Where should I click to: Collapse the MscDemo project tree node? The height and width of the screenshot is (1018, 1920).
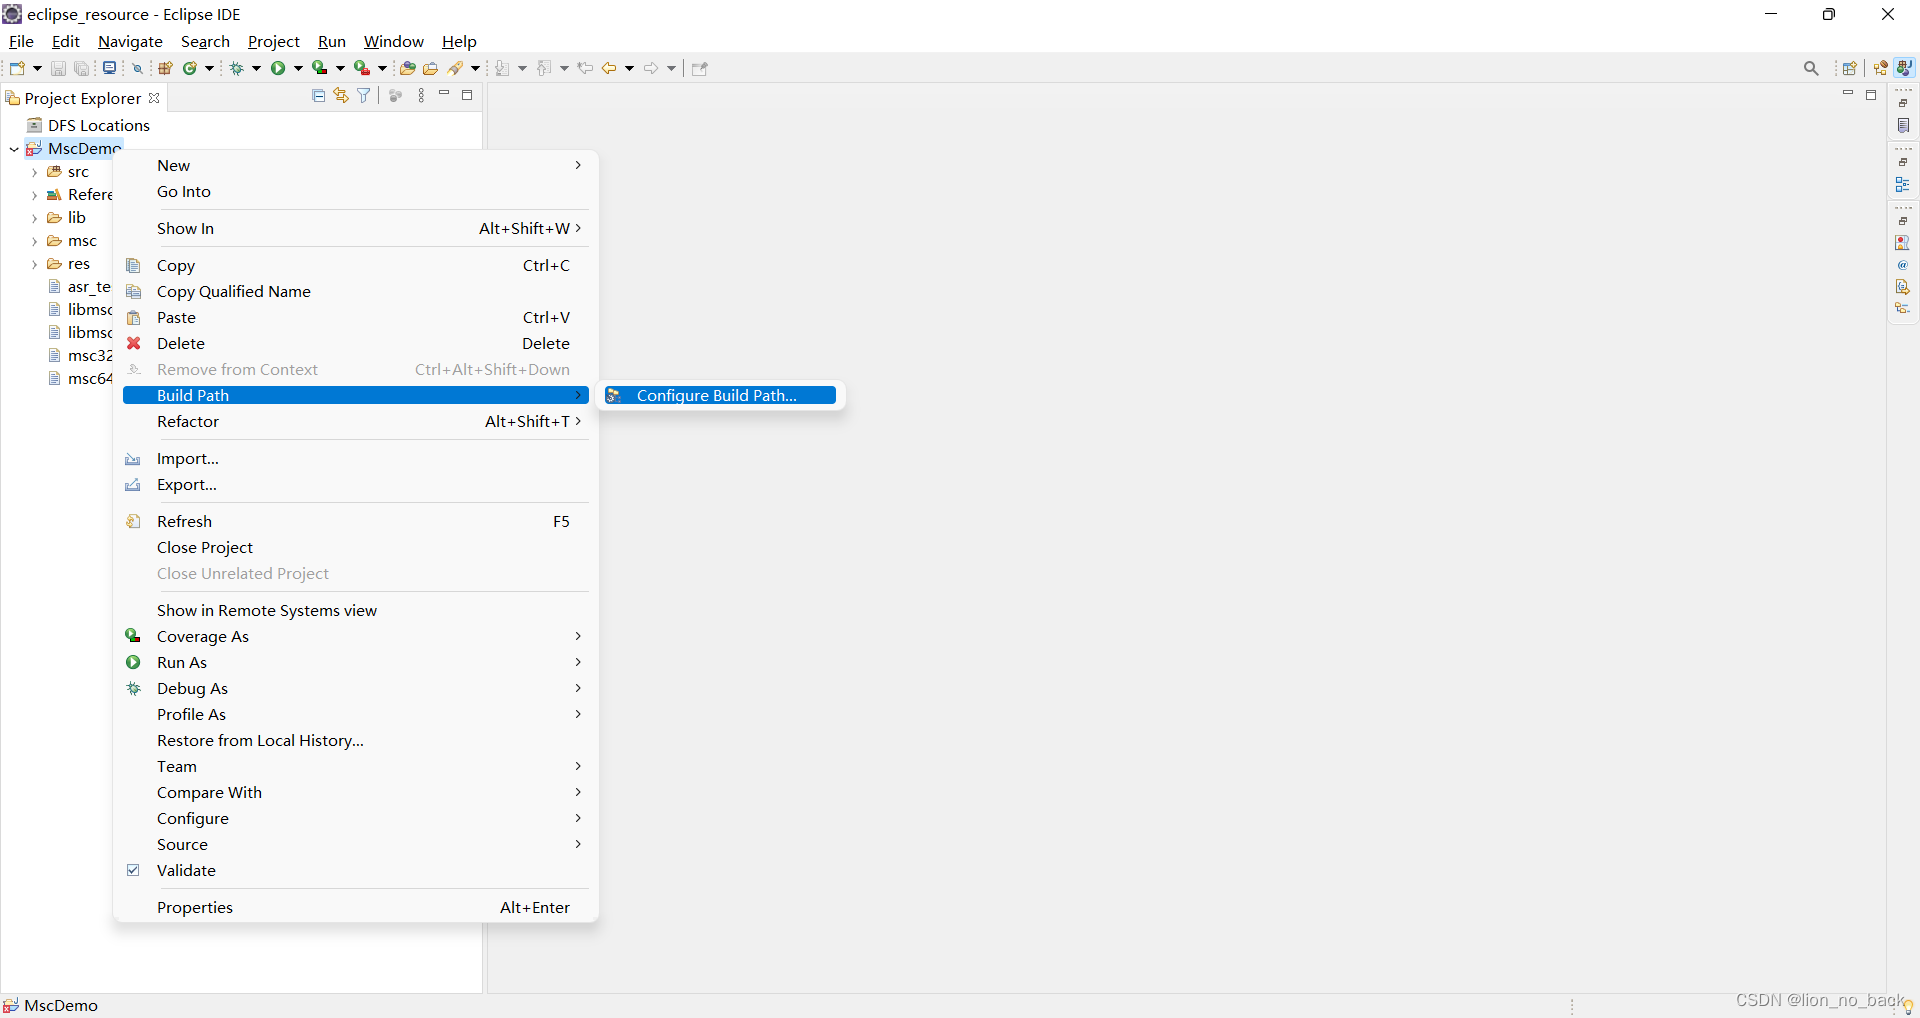pyautogui.click(x=14, y=149)
